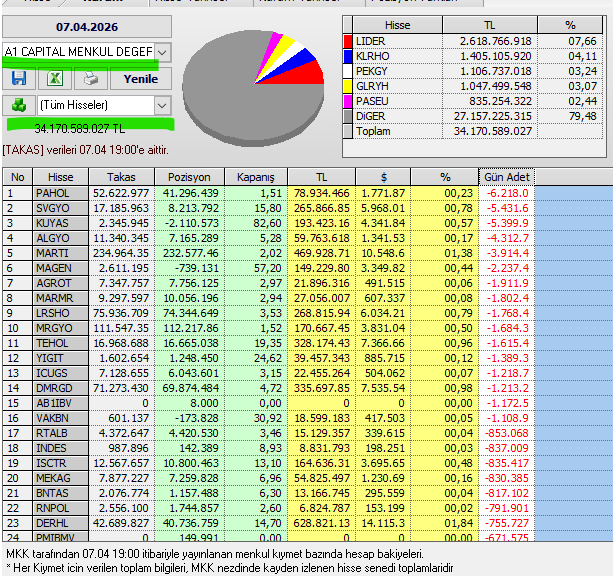613x576 pixels.
Task: Select the MRGYO stock cell
Action: point(61,328)
